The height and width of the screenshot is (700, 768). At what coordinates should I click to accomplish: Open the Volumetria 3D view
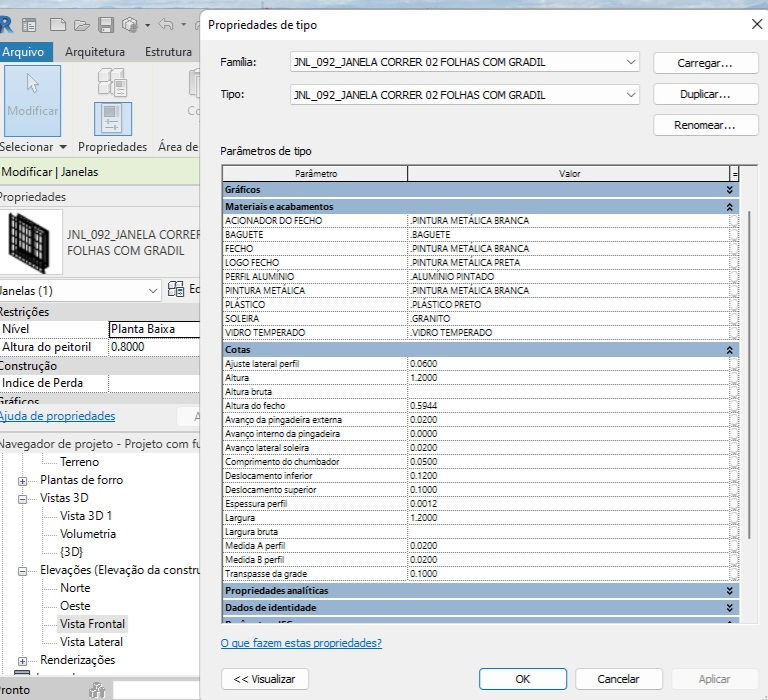tap(88, 534)
